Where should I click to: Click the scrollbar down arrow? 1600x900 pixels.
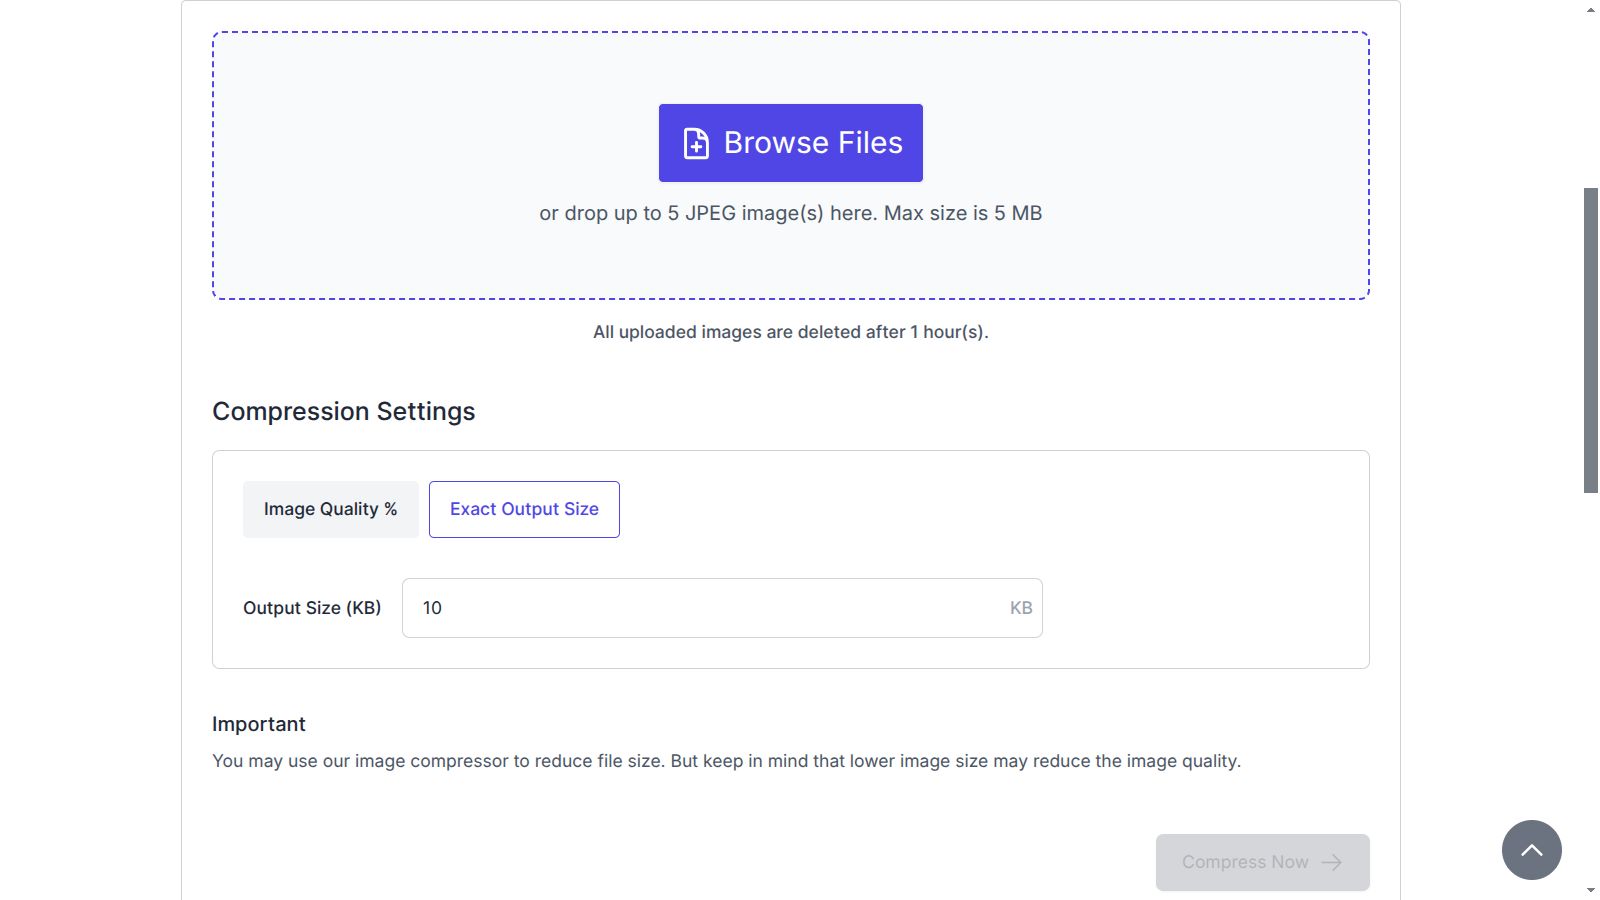(1591, 890)
